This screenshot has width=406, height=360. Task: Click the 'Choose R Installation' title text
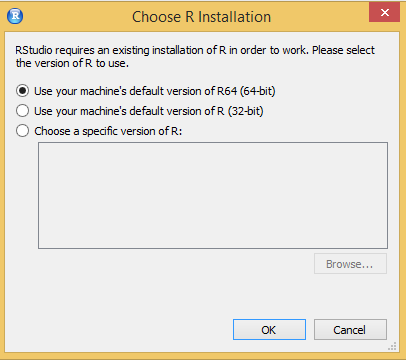point(201,17)
